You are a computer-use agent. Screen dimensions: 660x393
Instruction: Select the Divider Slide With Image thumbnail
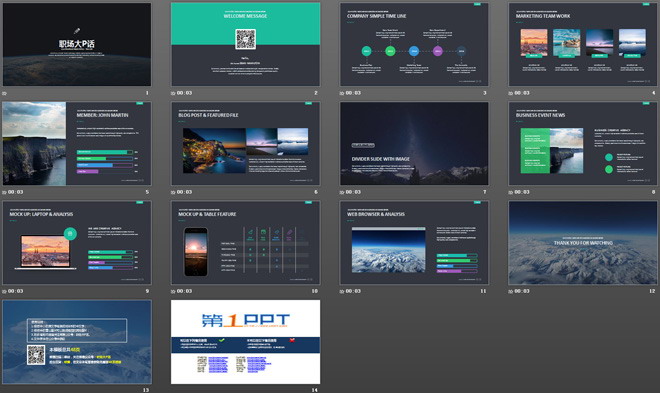414,143
